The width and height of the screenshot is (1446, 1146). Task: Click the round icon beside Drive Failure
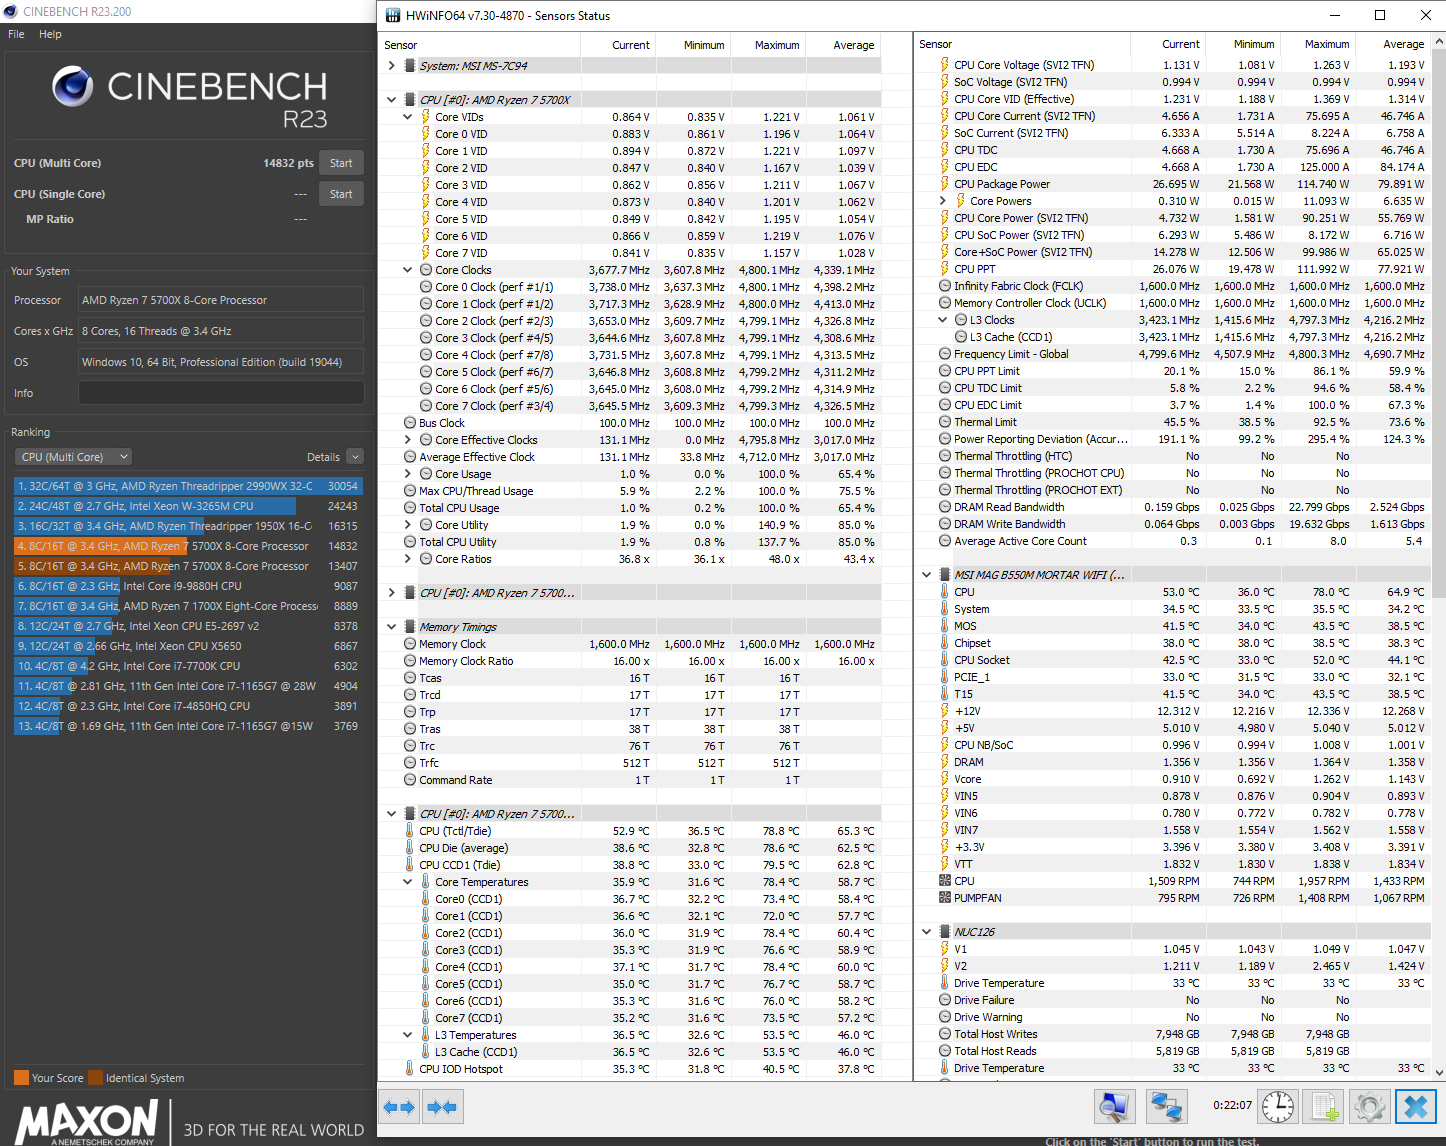coord(945,1000)
